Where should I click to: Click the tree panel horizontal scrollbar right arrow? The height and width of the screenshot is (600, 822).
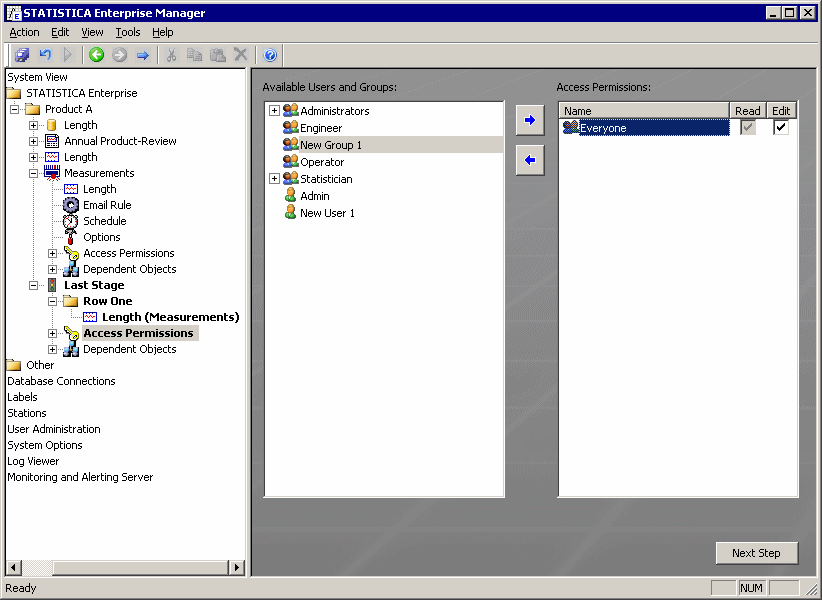(x=237, y=568)
